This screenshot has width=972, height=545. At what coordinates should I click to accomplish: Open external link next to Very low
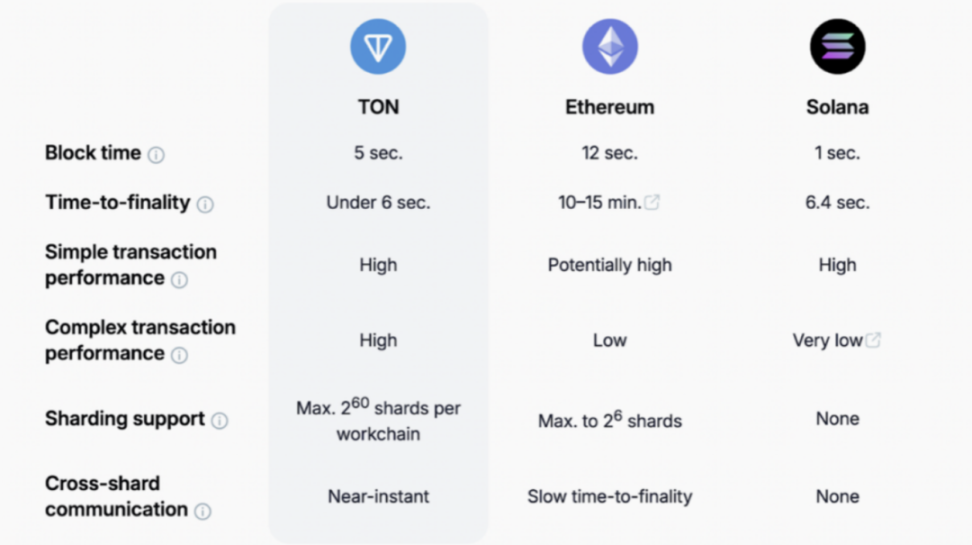coord(873,340)
